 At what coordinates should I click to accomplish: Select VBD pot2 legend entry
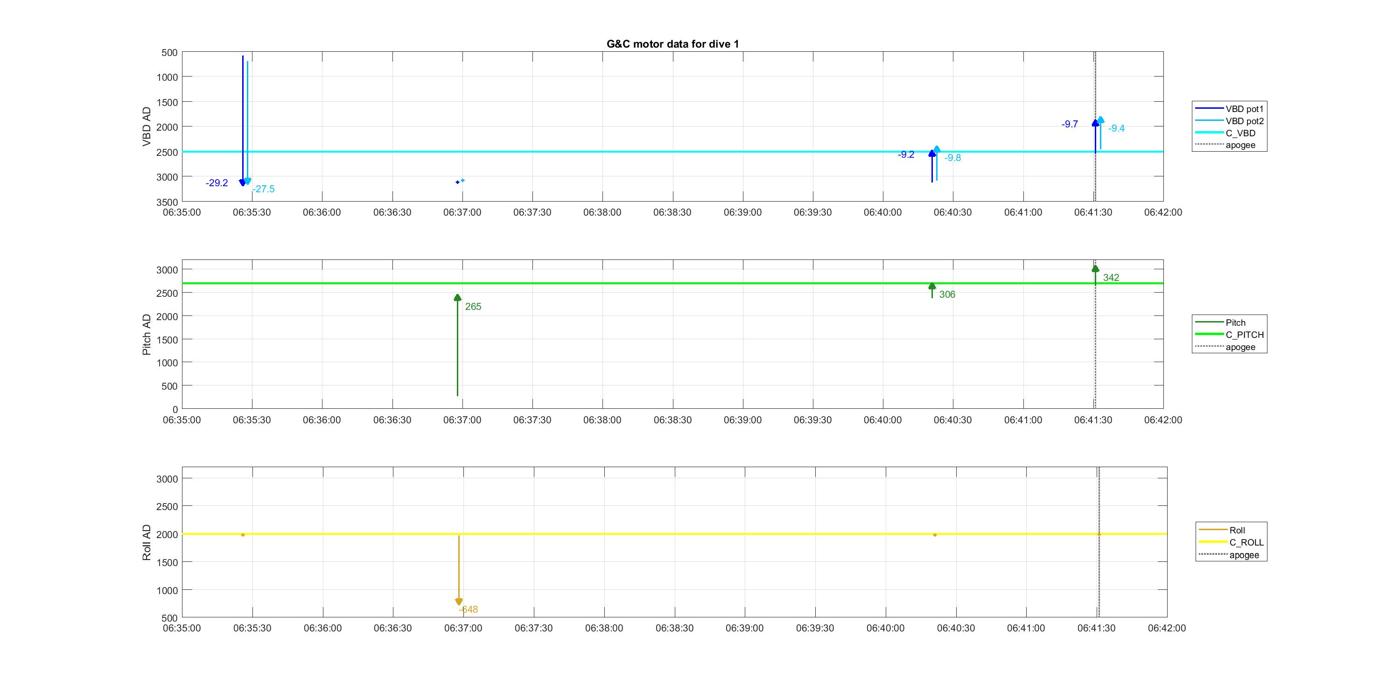pyautogui.click(x=1230, y=121)
